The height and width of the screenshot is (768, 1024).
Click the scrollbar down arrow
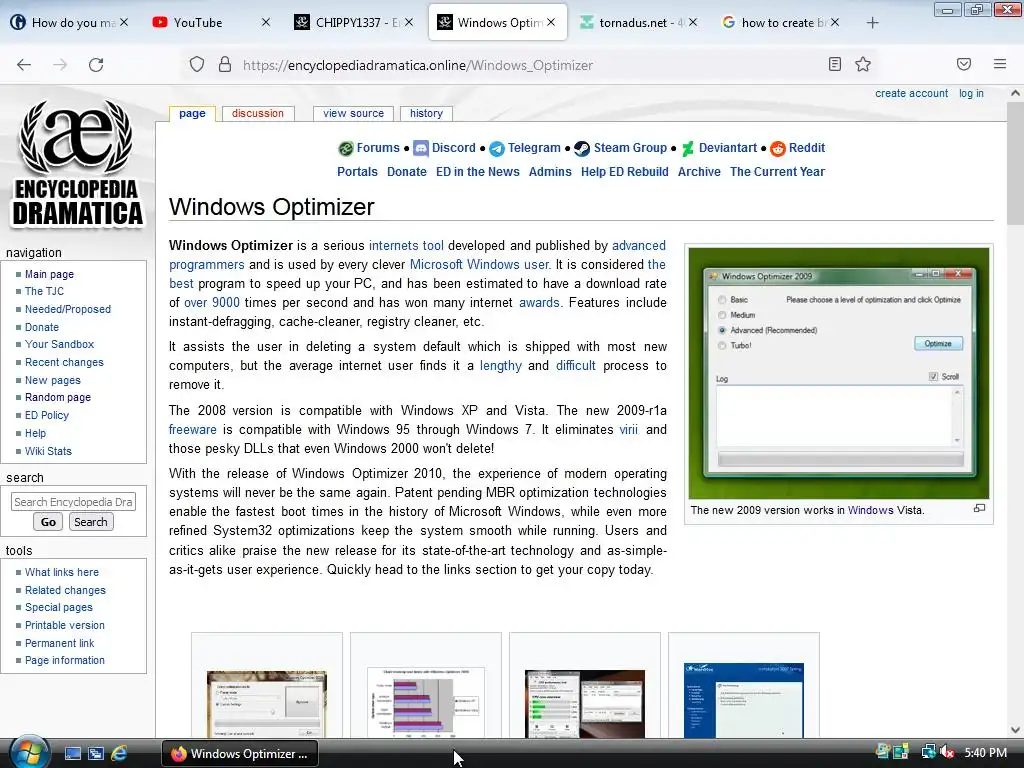[1015, 730]
